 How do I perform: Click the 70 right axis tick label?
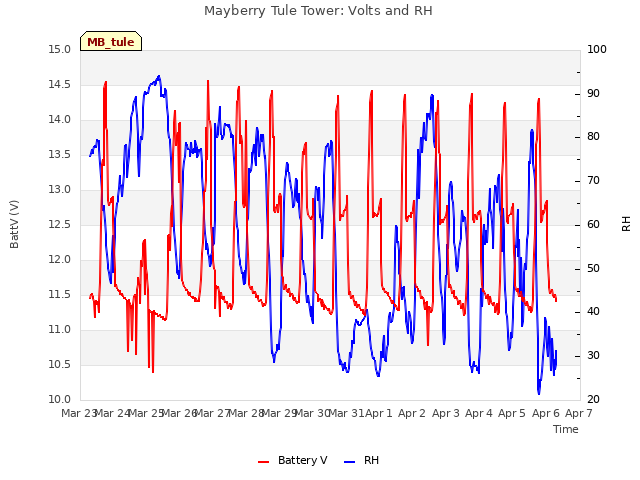[593, 181]
